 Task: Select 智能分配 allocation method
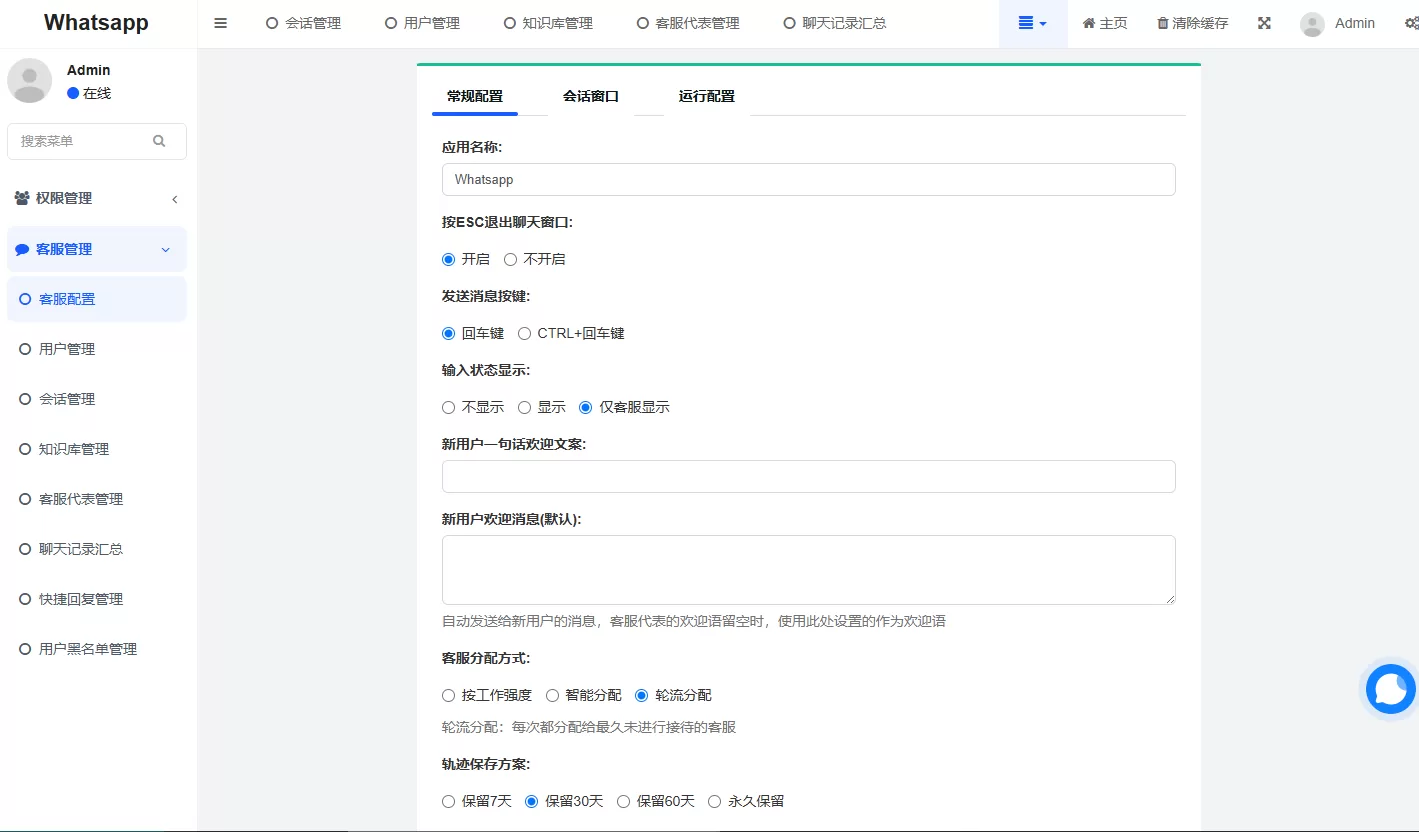[552, 695]
